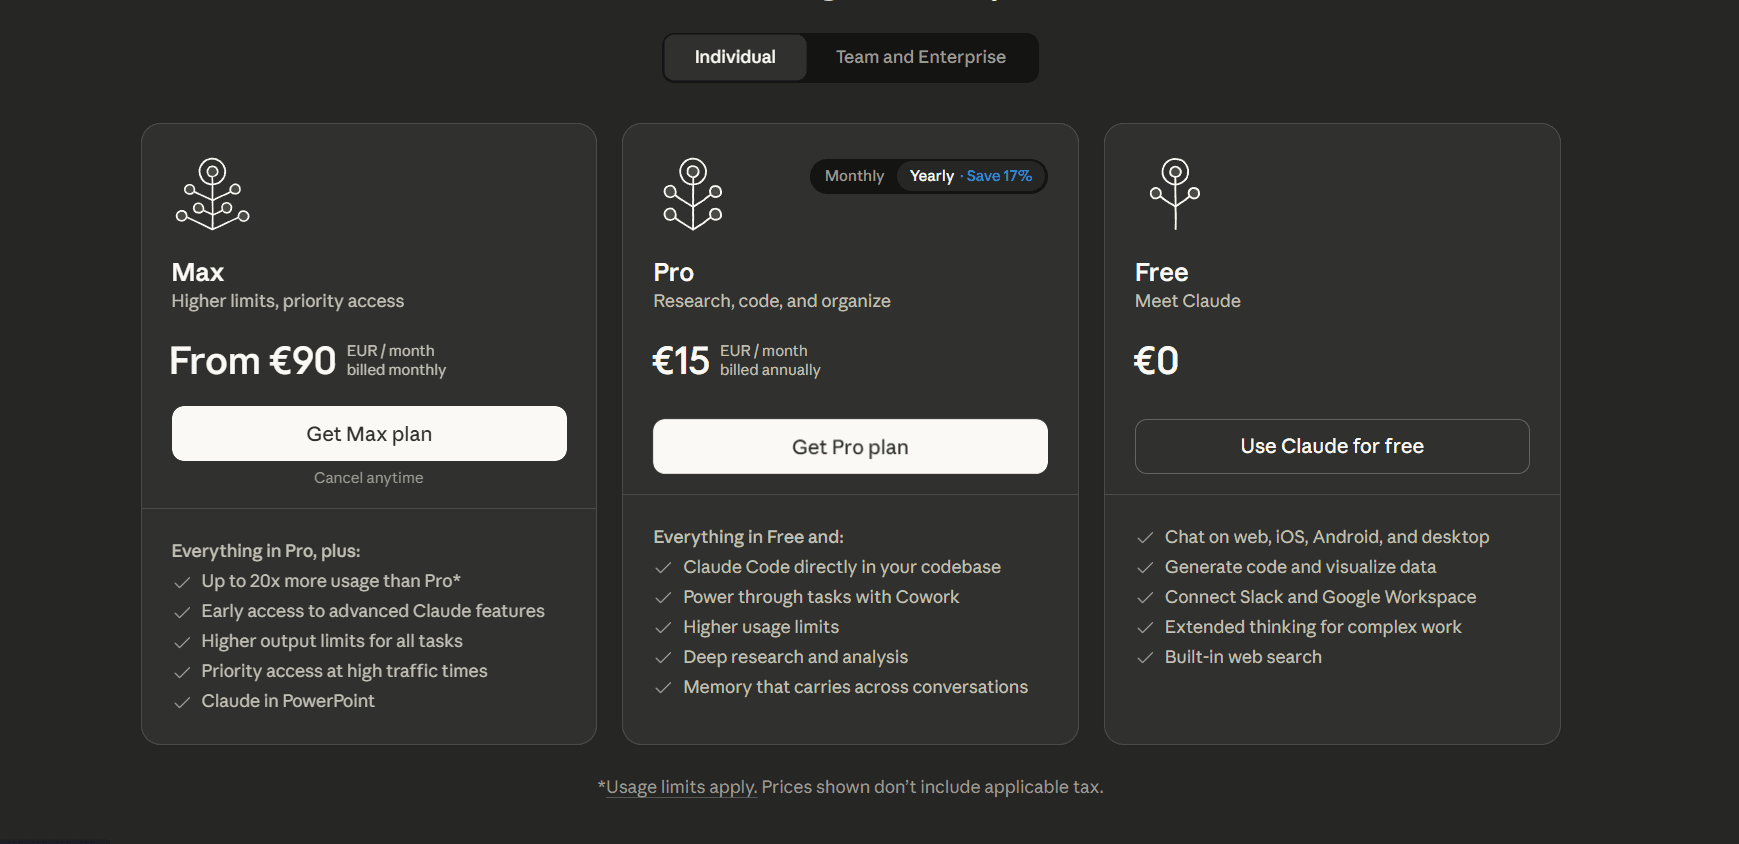Click checkmark beside Deep research and analysis
The width and height of the screenshot is (1739, 844).
663,658
